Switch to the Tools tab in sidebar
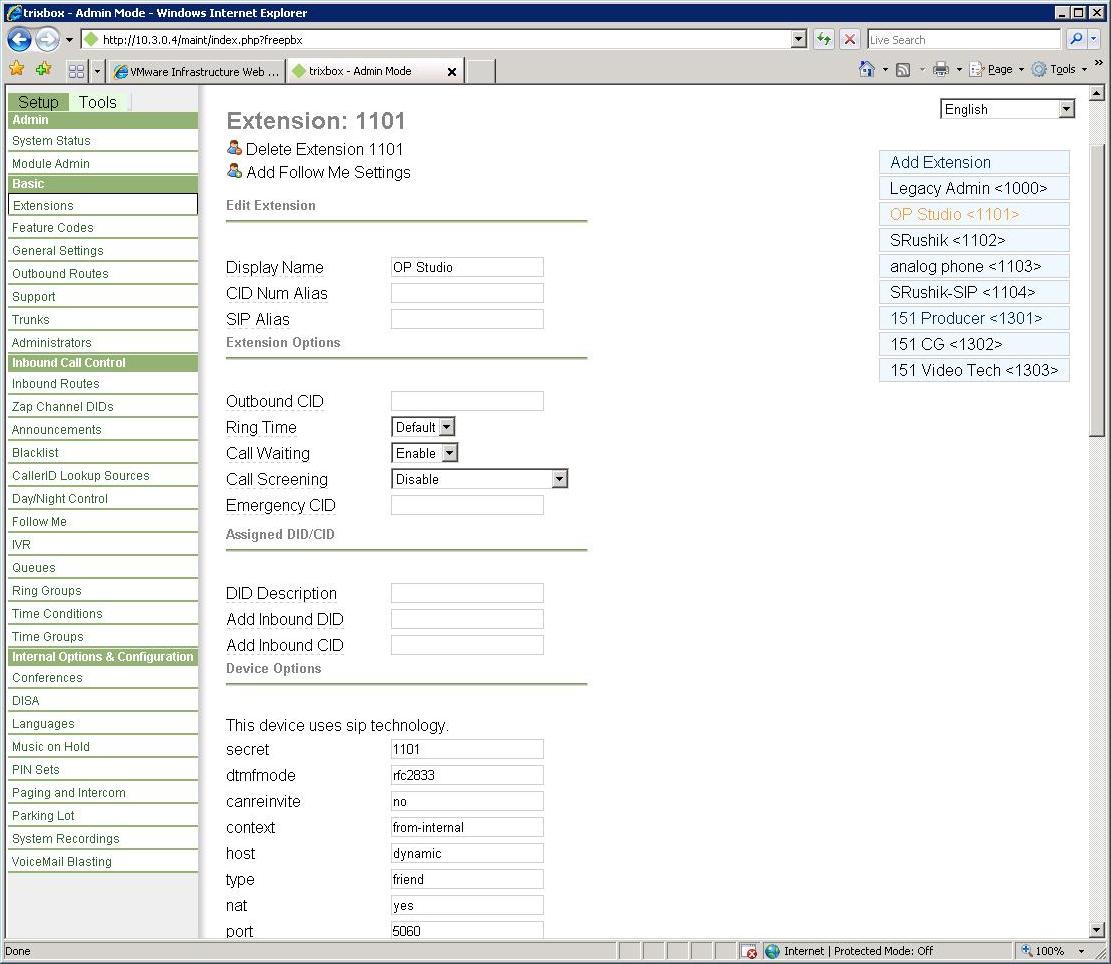Viewport: 1111px width, 964px height. [98, 102]
